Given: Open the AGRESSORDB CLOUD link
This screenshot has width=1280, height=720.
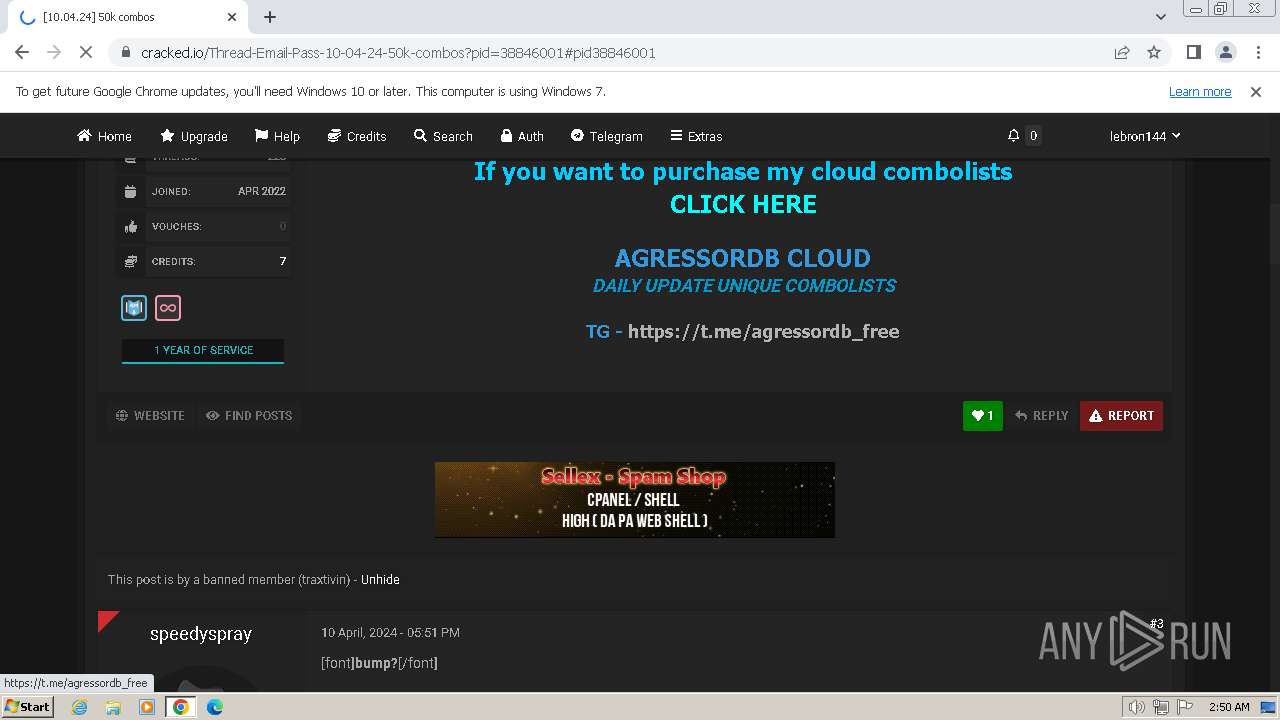Looking at the screenshot, I should (x=743, y=258).
